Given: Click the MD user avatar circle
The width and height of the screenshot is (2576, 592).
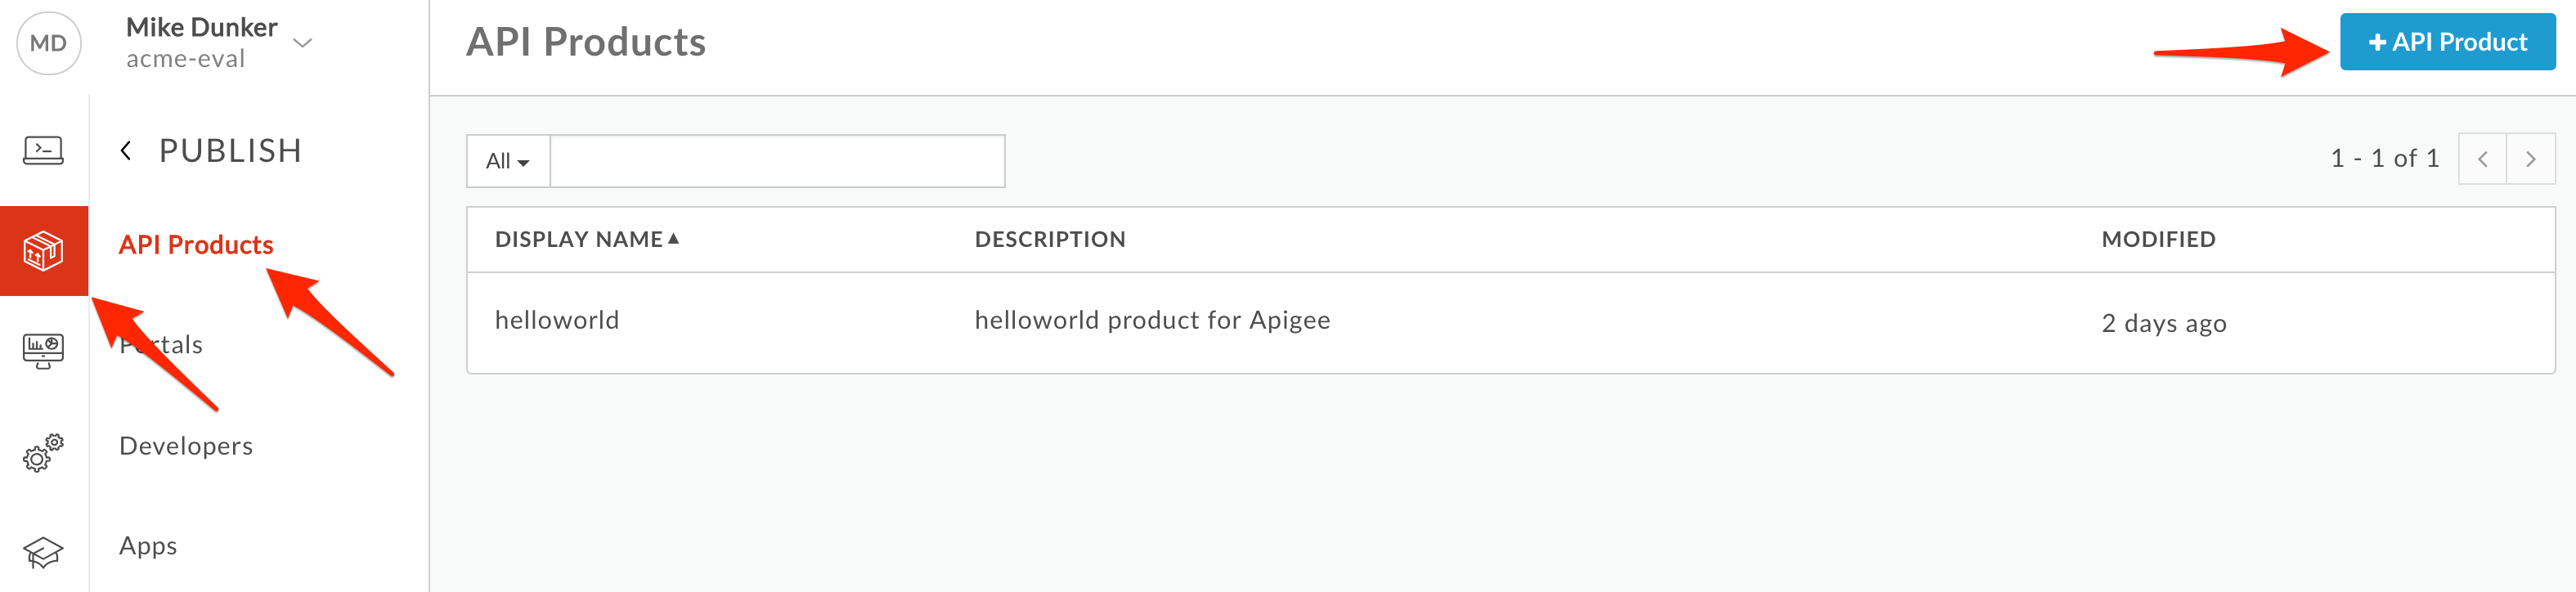Looking at the screenshot, I should pyautogui.click(x=48, y=43).
